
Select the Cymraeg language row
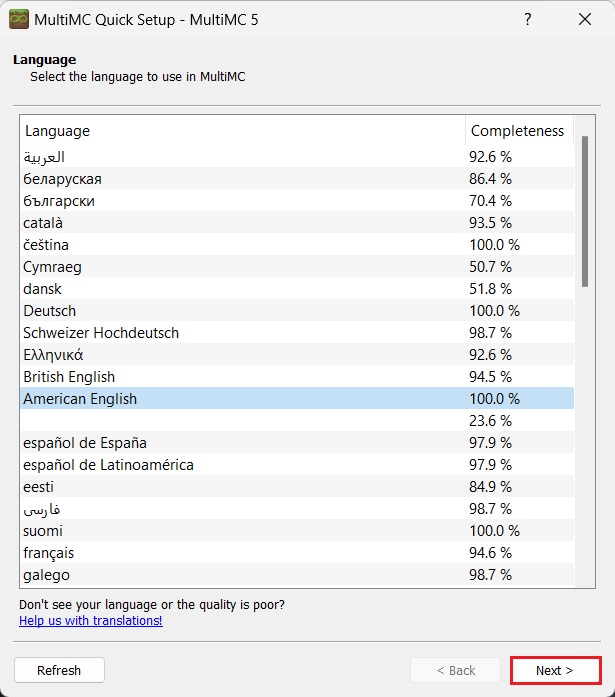click(297, 267)
